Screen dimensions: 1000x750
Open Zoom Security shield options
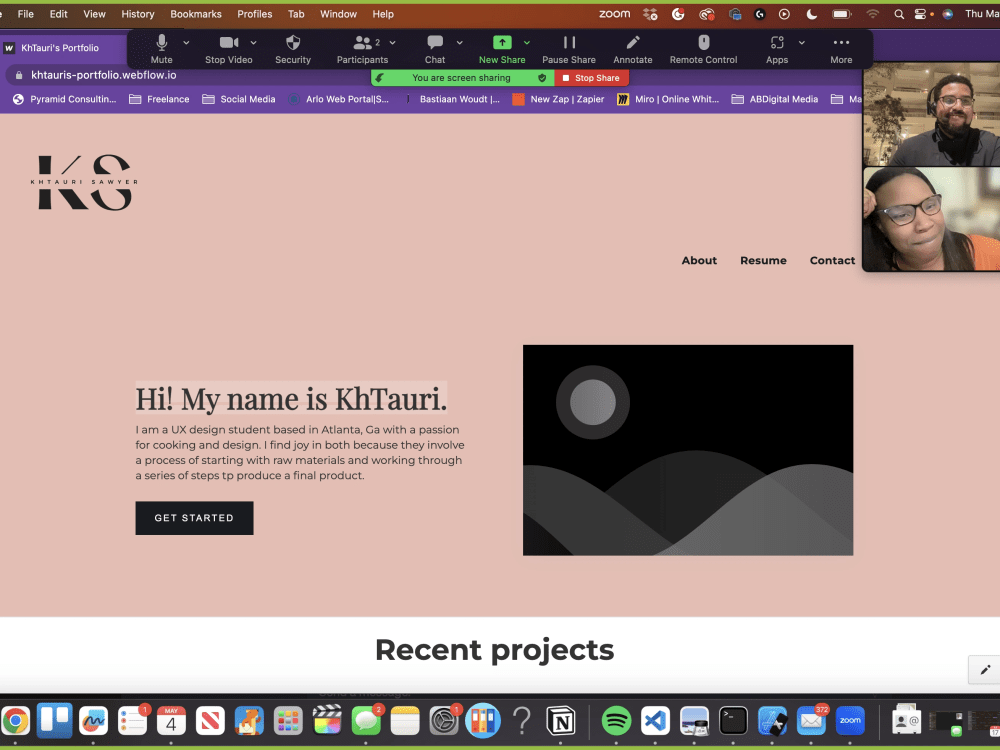tap(293, 48)
